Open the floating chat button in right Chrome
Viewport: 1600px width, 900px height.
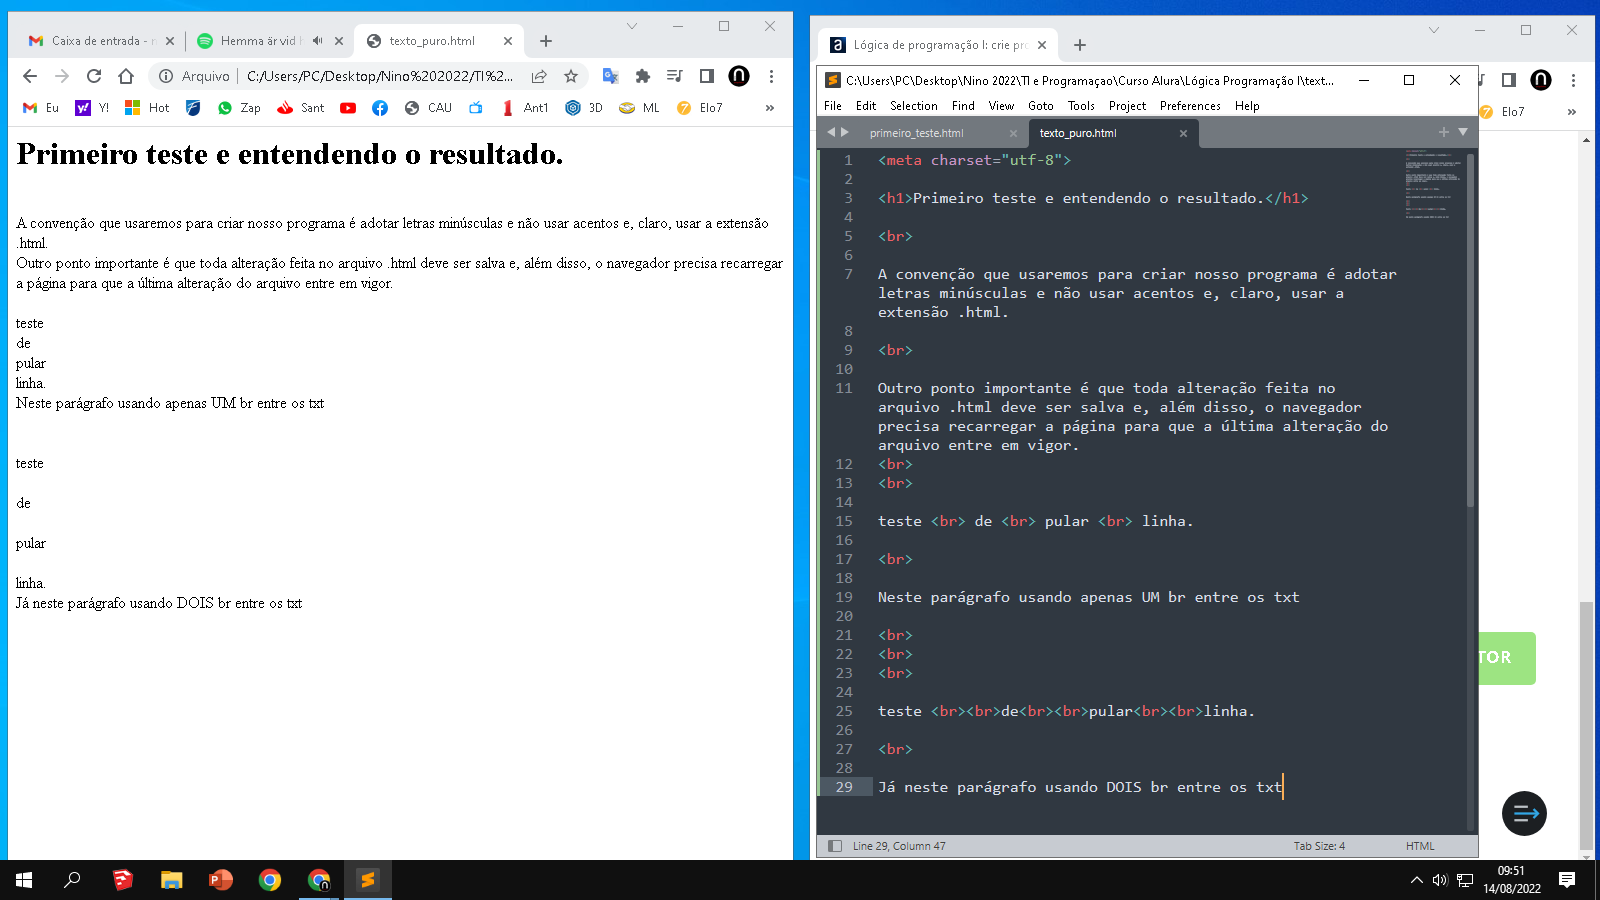1524,813
